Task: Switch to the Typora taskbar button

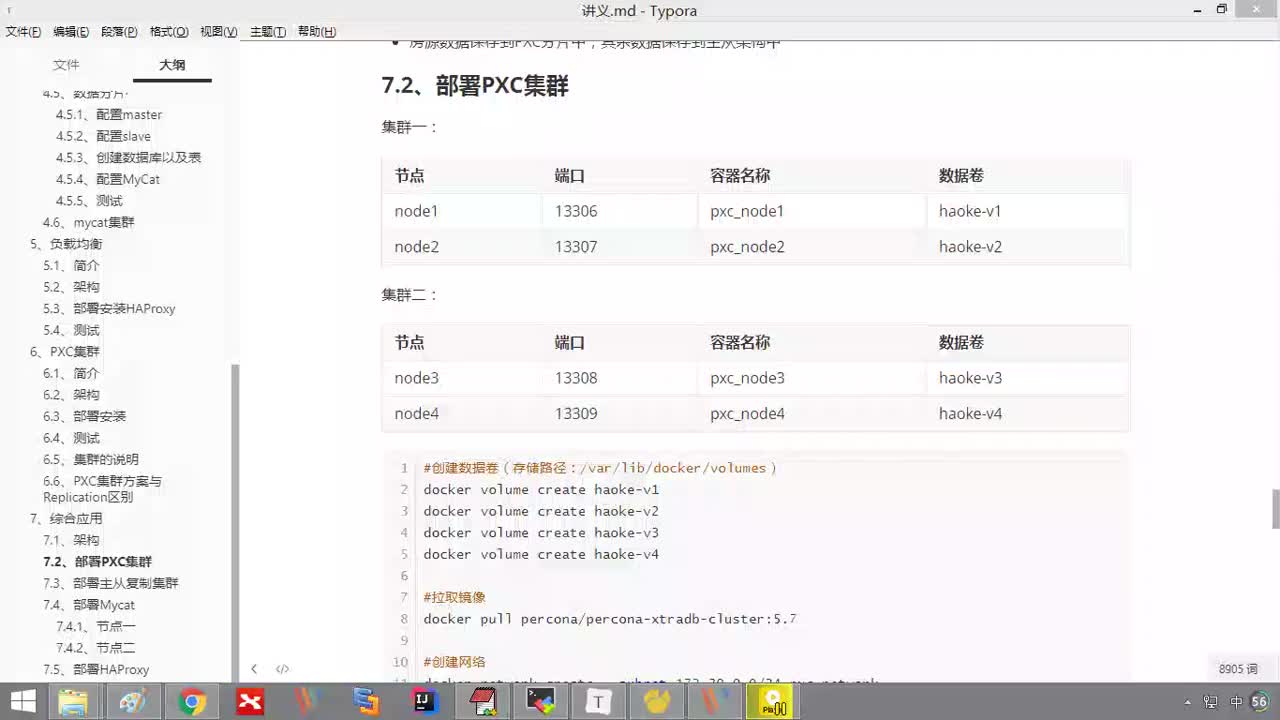Action: 599,702
